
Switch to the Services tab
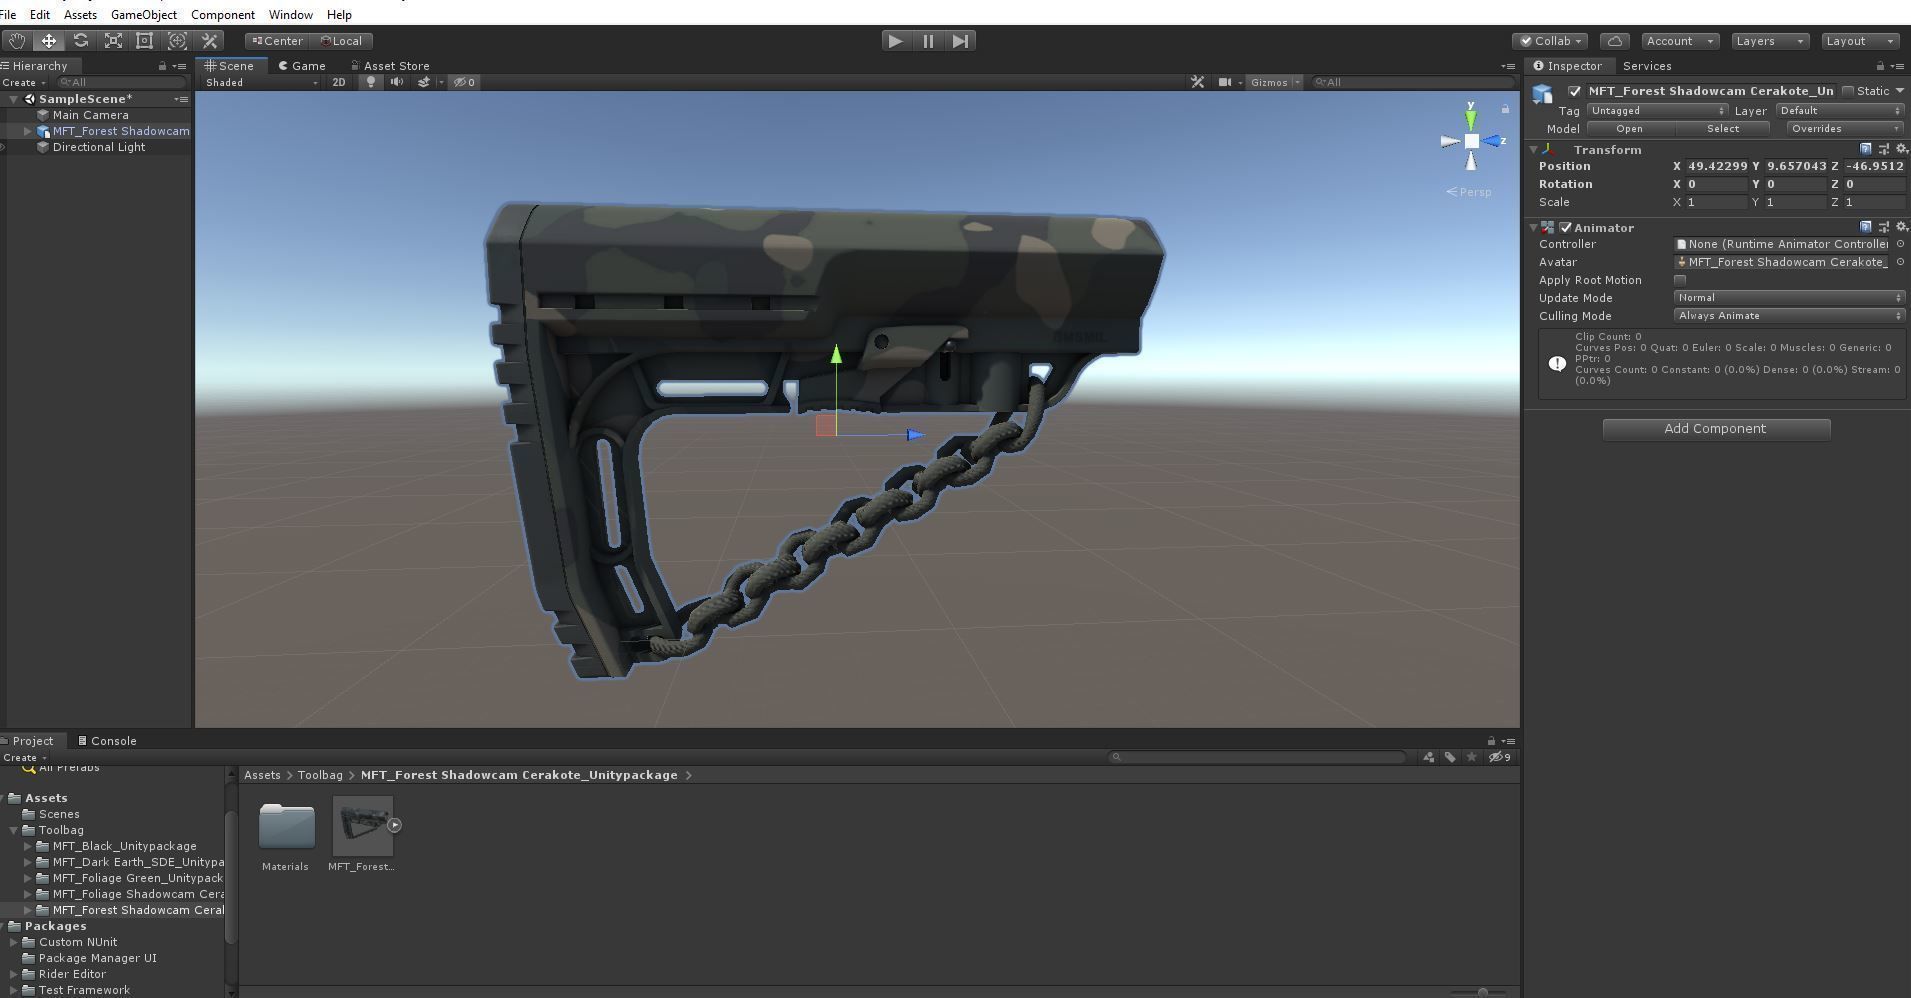tap(1647, 66)
